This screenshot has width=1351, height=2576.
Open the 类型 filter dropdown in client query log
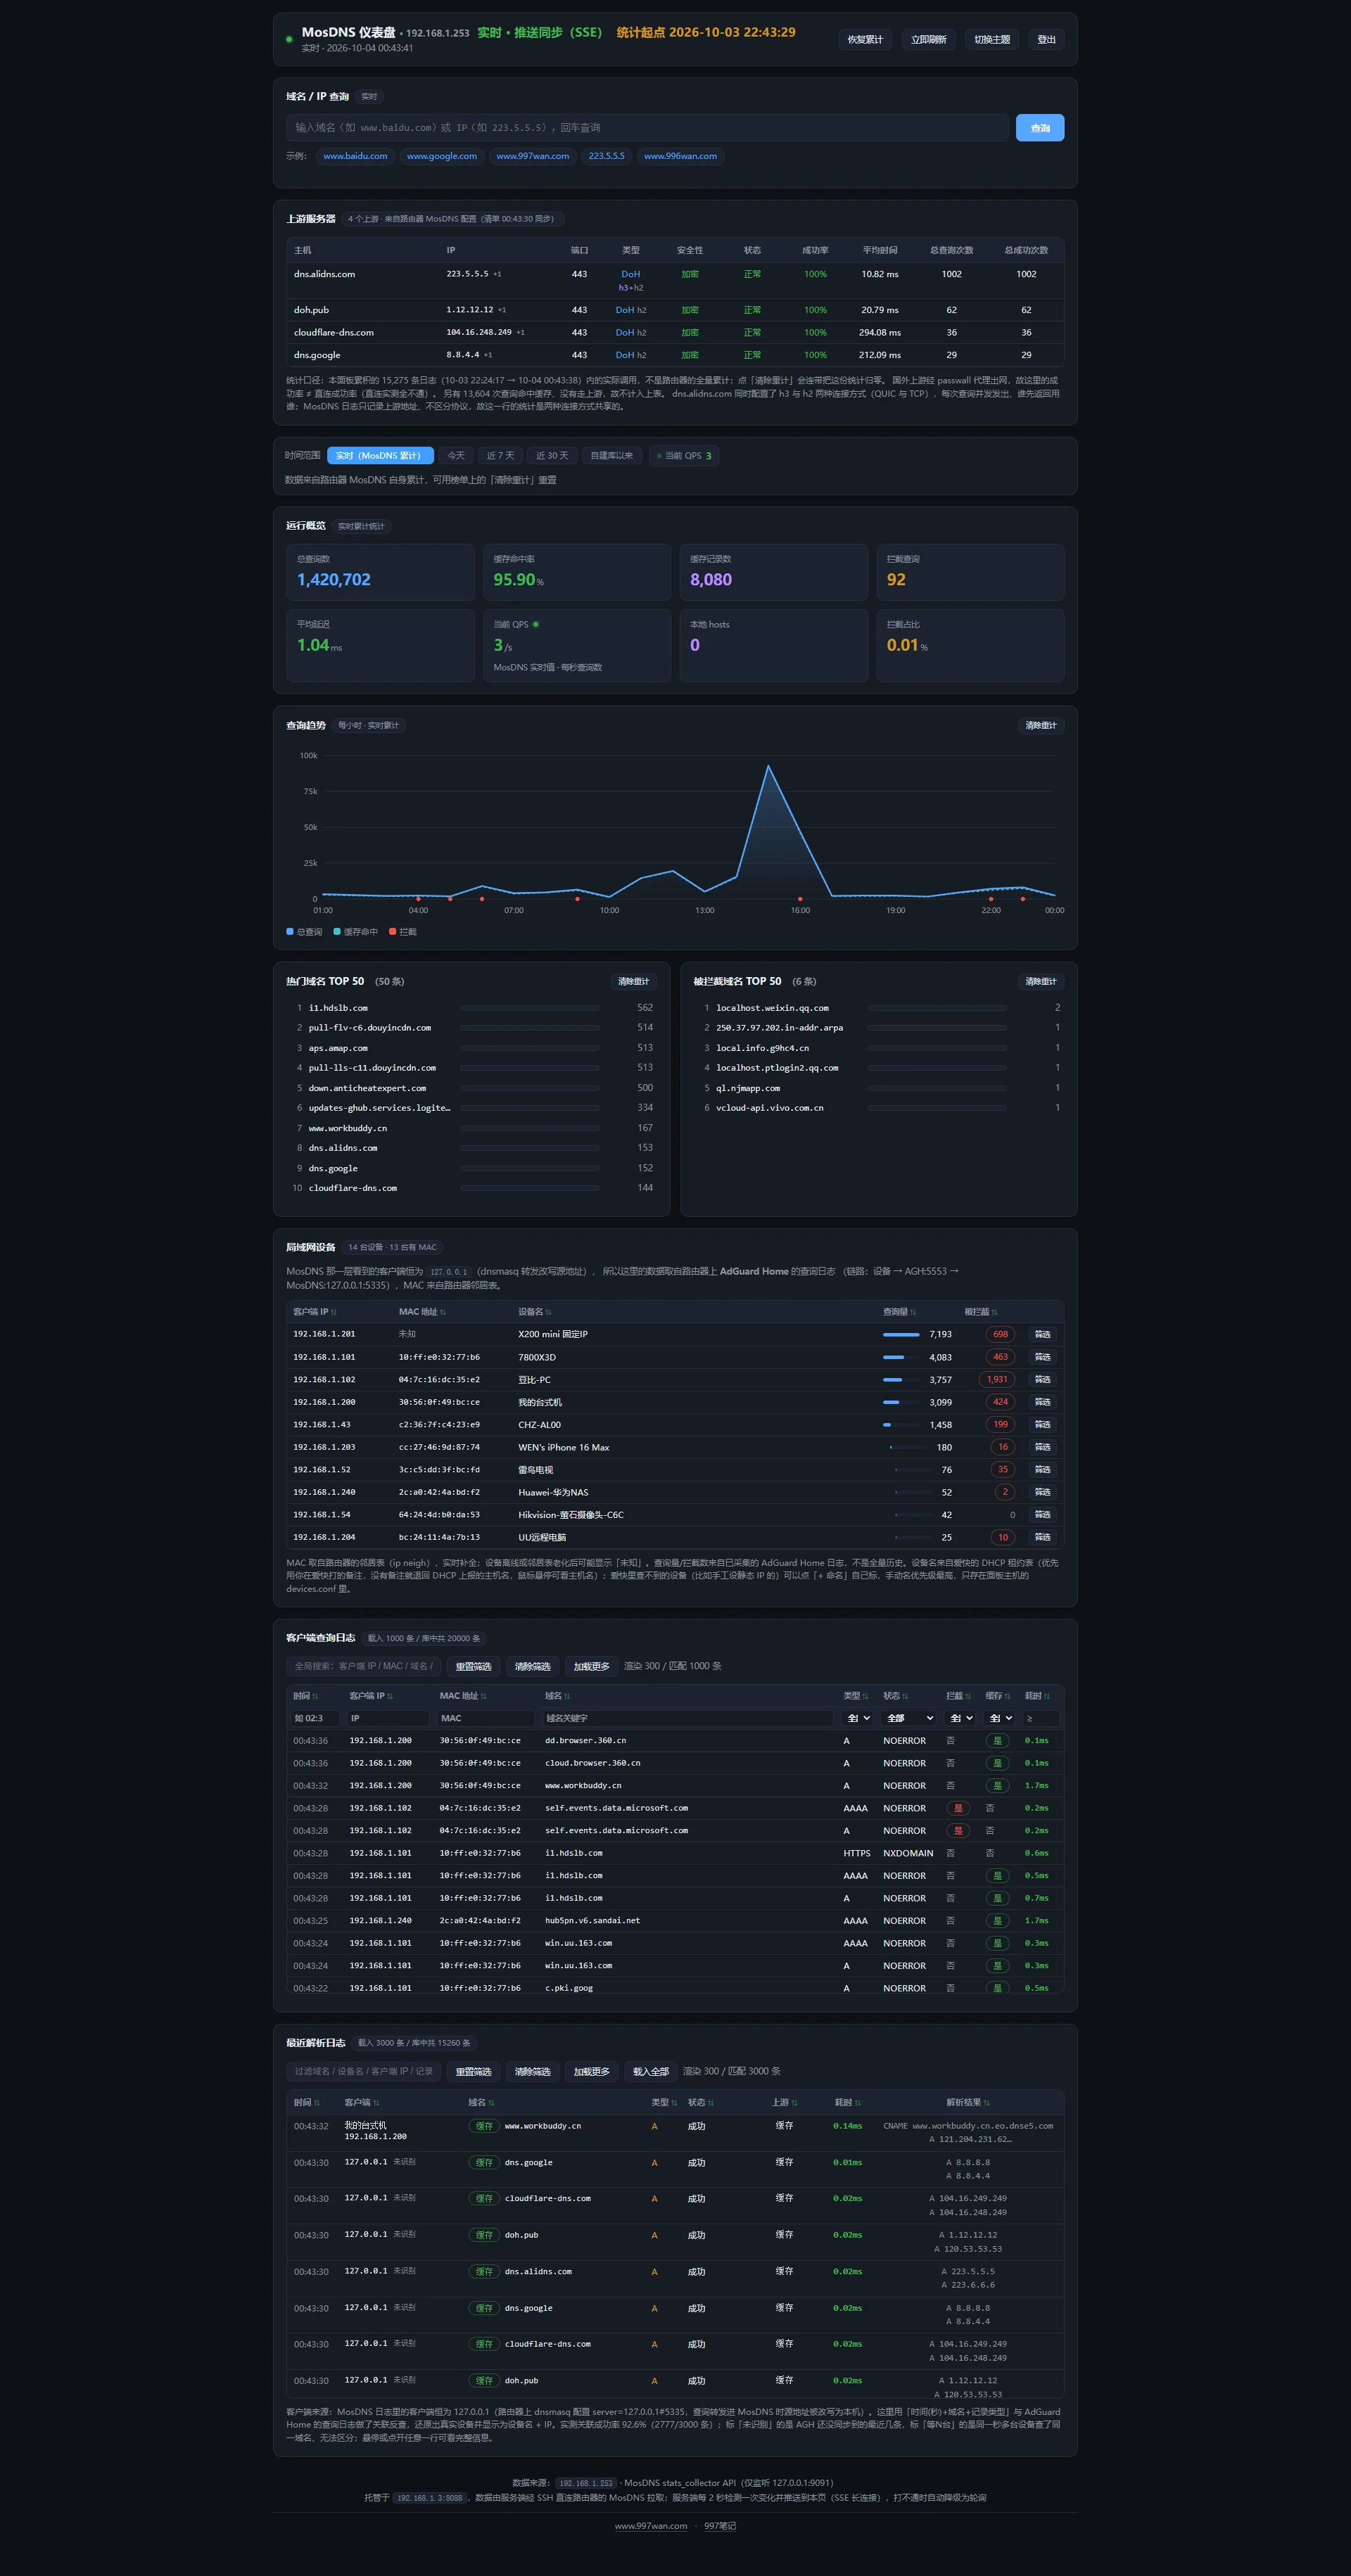pyautogui.click(x=858, y=1718)
